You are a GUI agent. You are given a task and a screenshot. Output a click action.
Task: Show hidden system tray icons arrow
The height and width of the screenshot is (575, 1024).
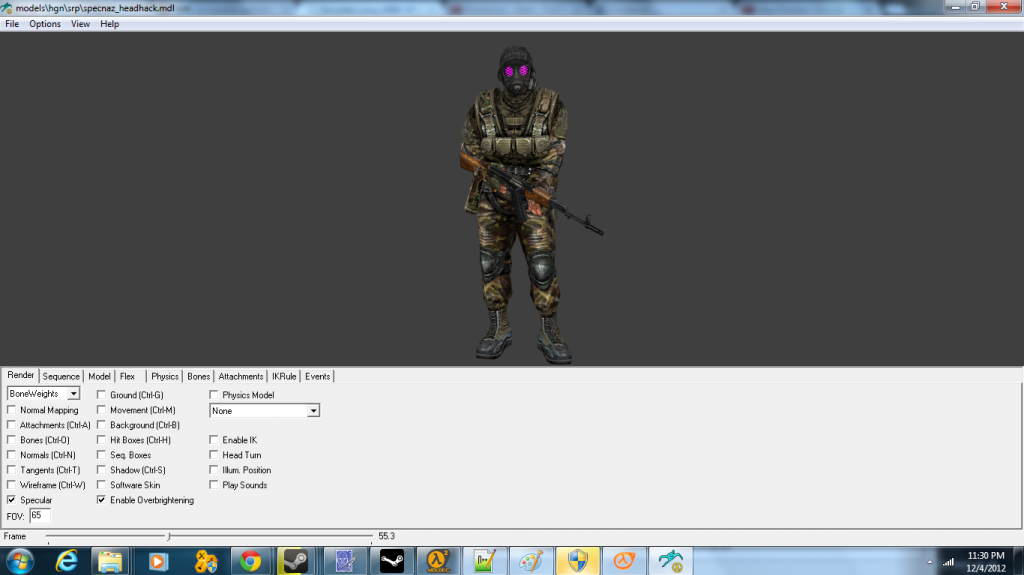[x=930, y=562]
